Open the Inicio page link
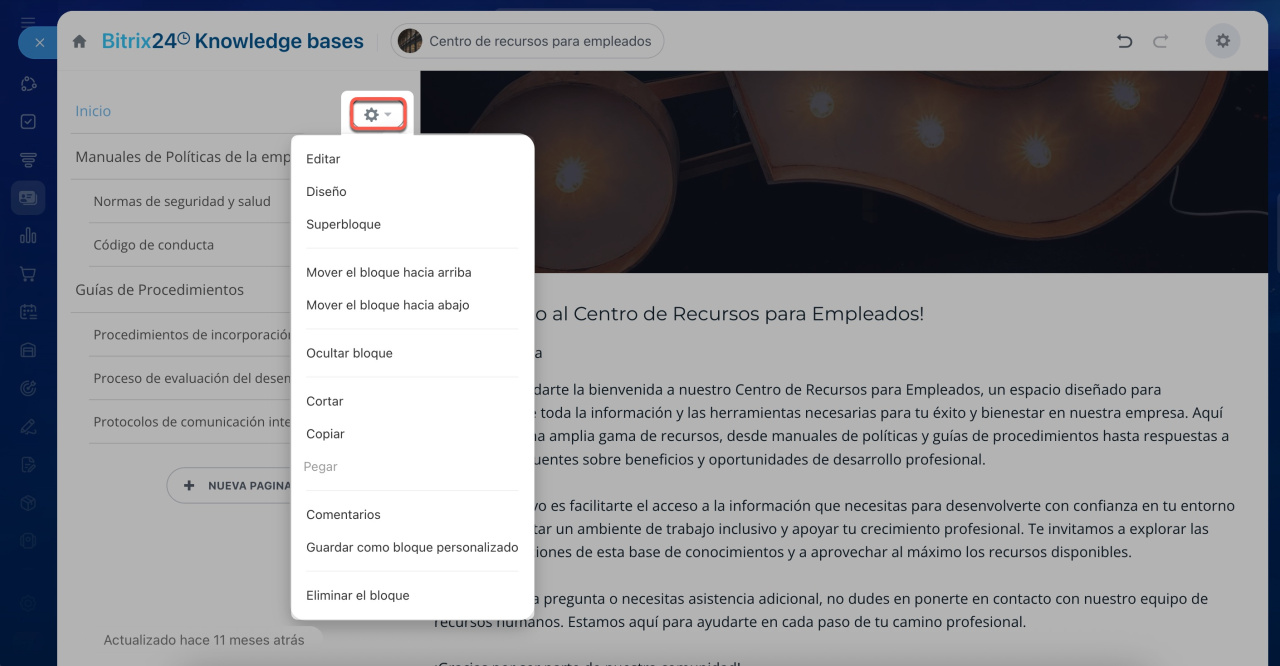 (93, 111)
